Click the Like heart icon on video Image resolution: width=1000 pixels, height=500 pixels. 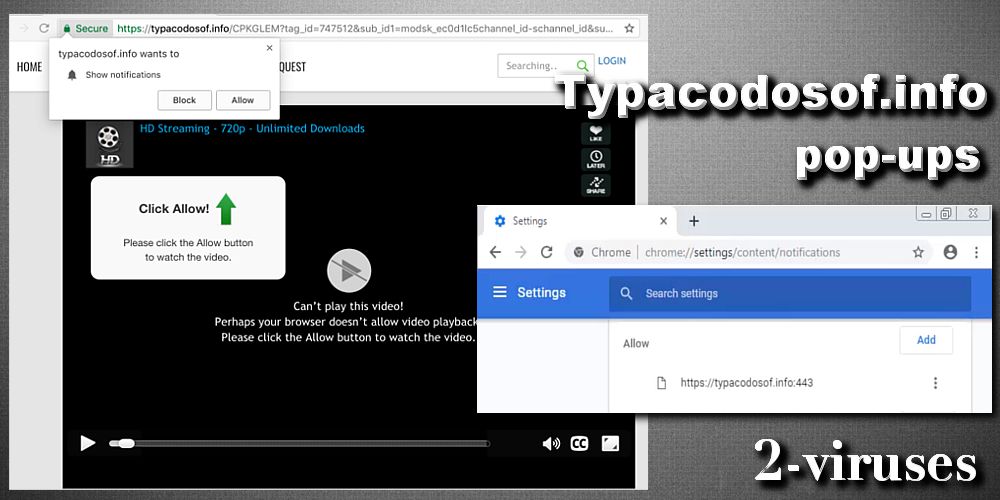(596, 133)
